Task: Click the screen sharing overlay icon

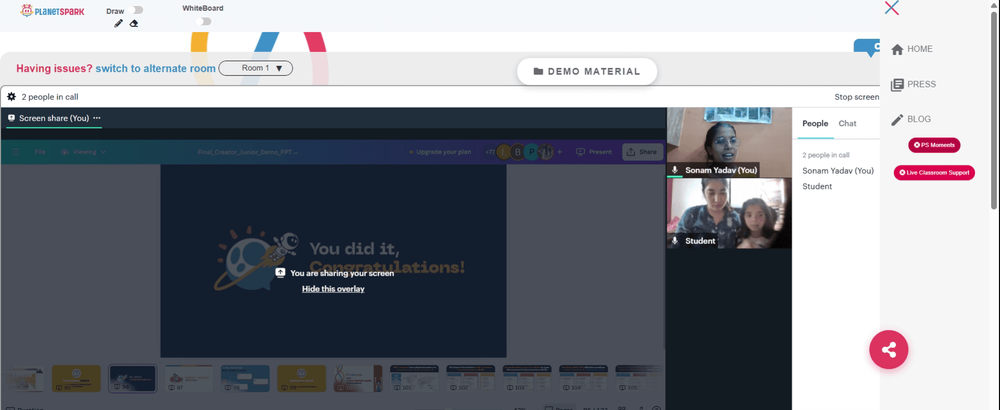Action: tap(280, 272)
